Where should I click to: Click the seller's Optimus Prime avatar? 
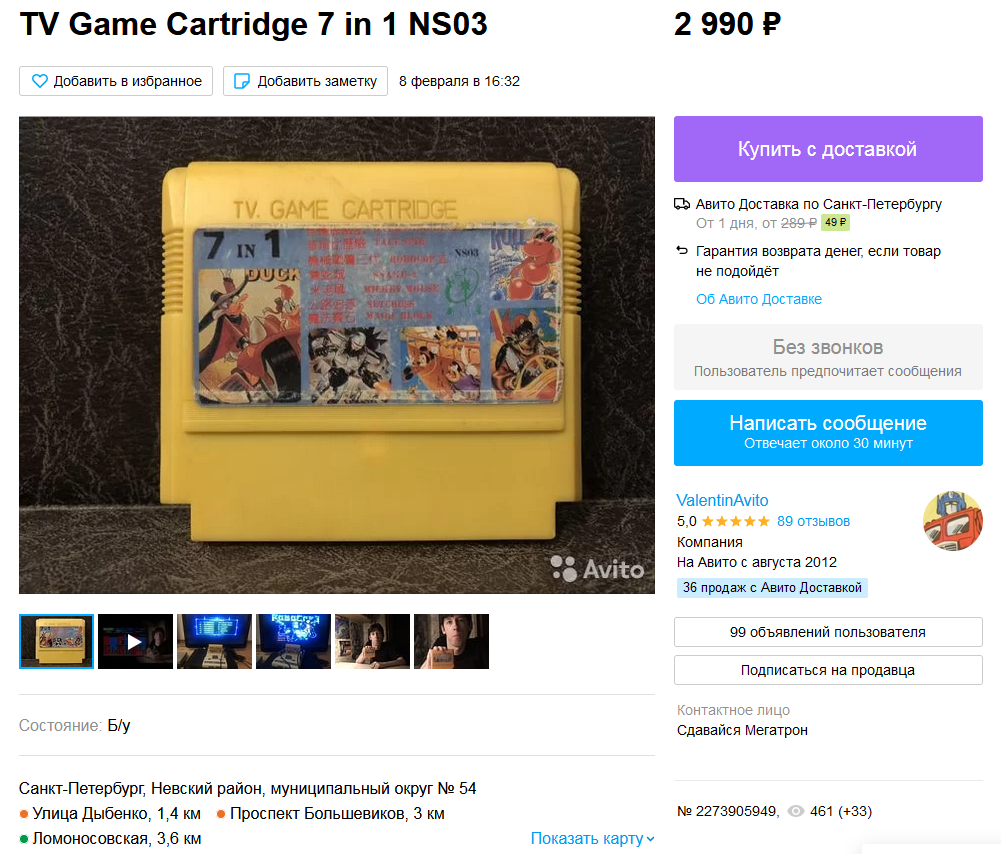952,521
